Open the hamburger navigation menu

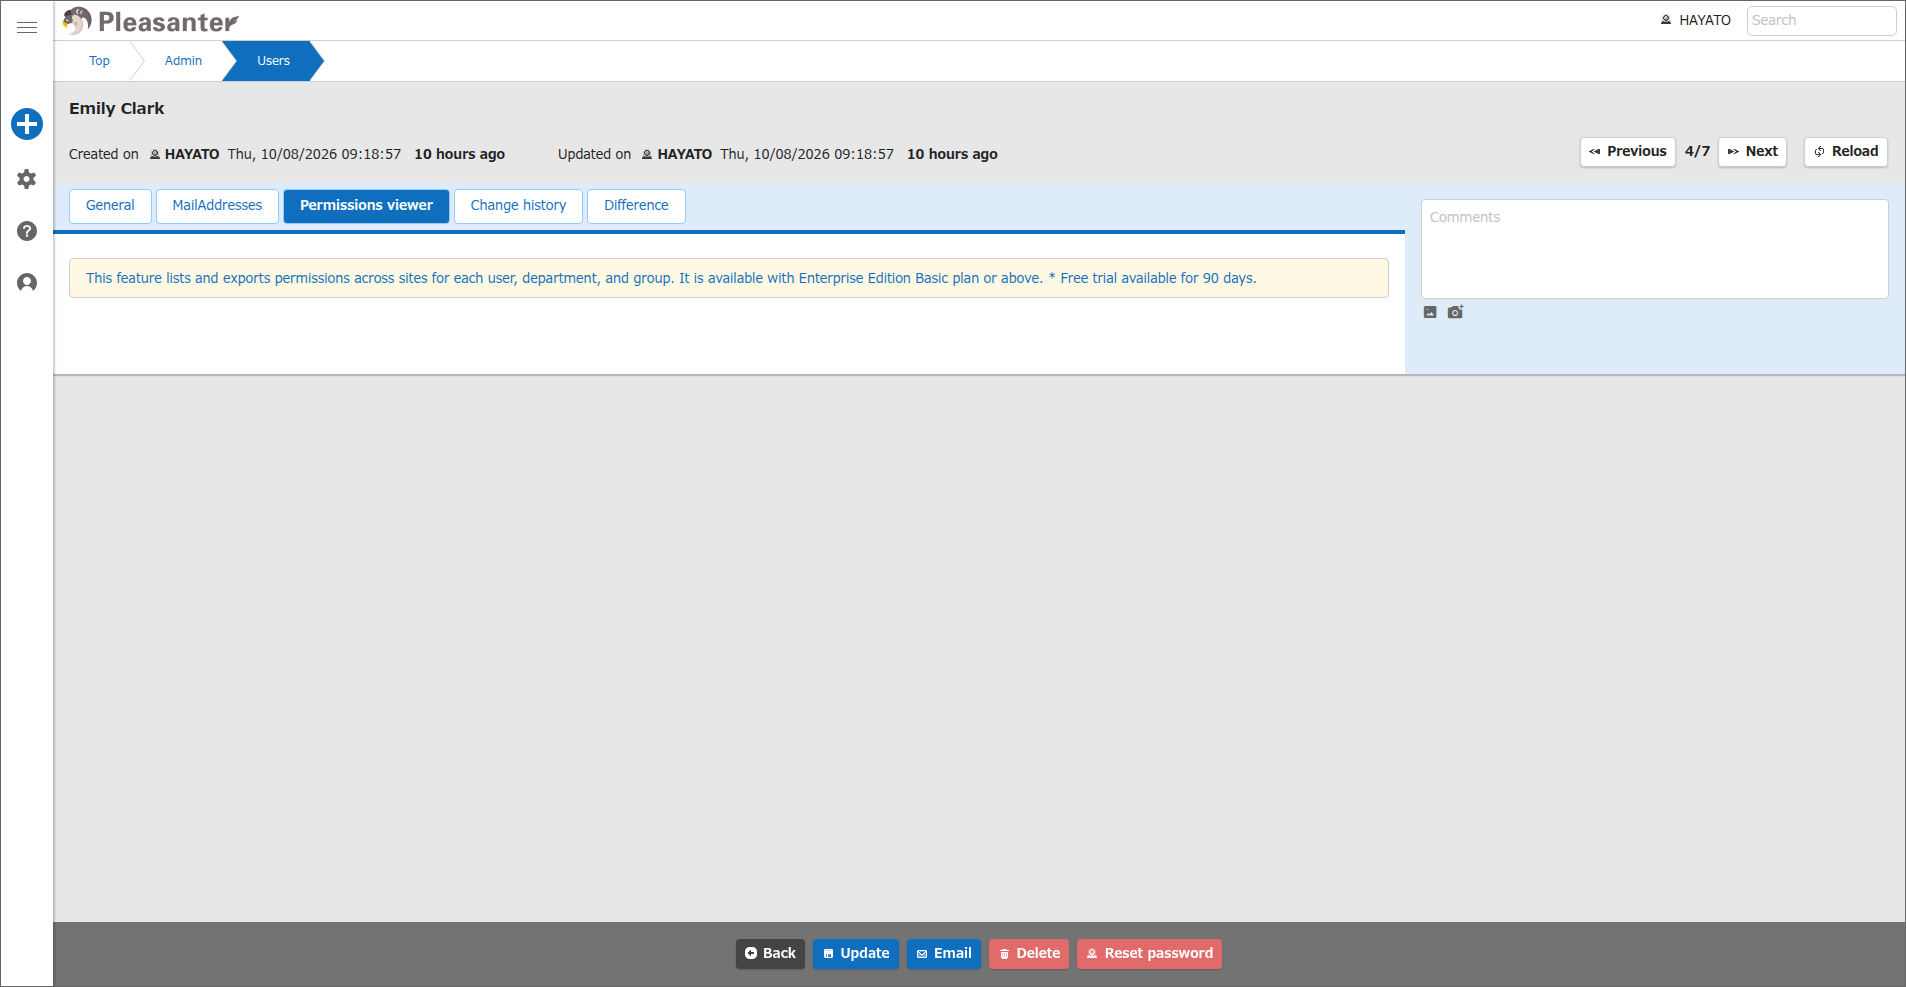(27, 27)
